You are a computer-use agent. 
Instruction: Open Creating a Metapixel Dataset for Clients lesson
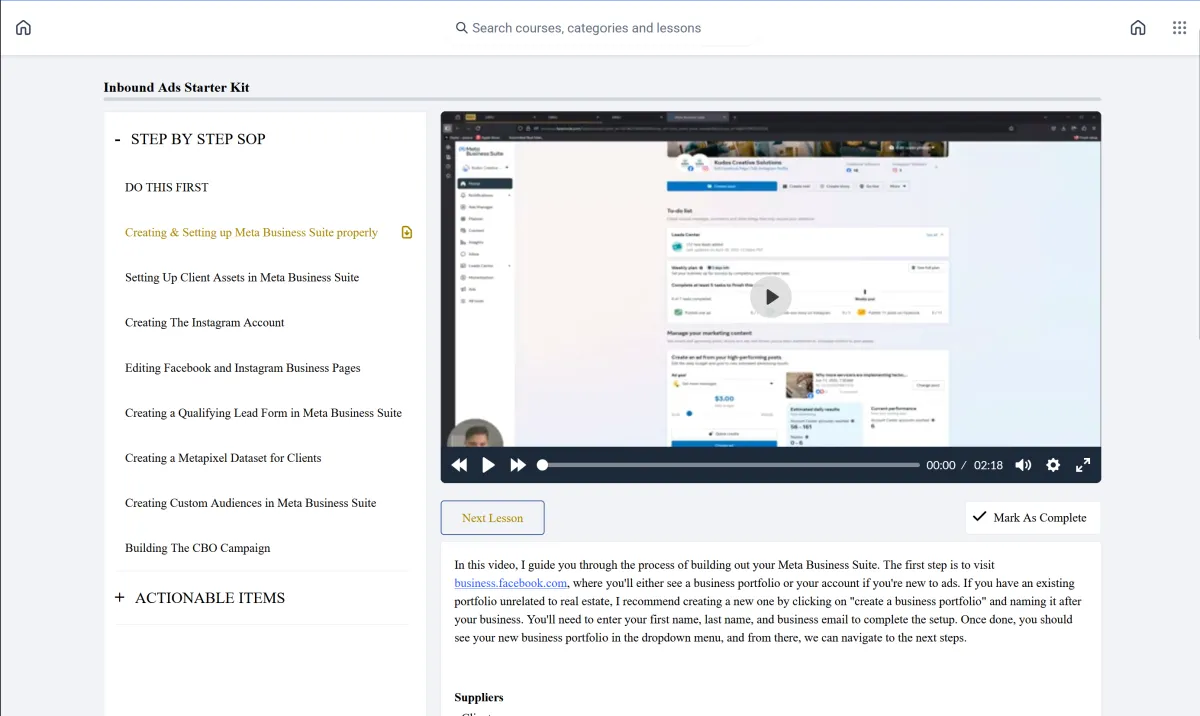pyautogui.click(x=223, y=458)
